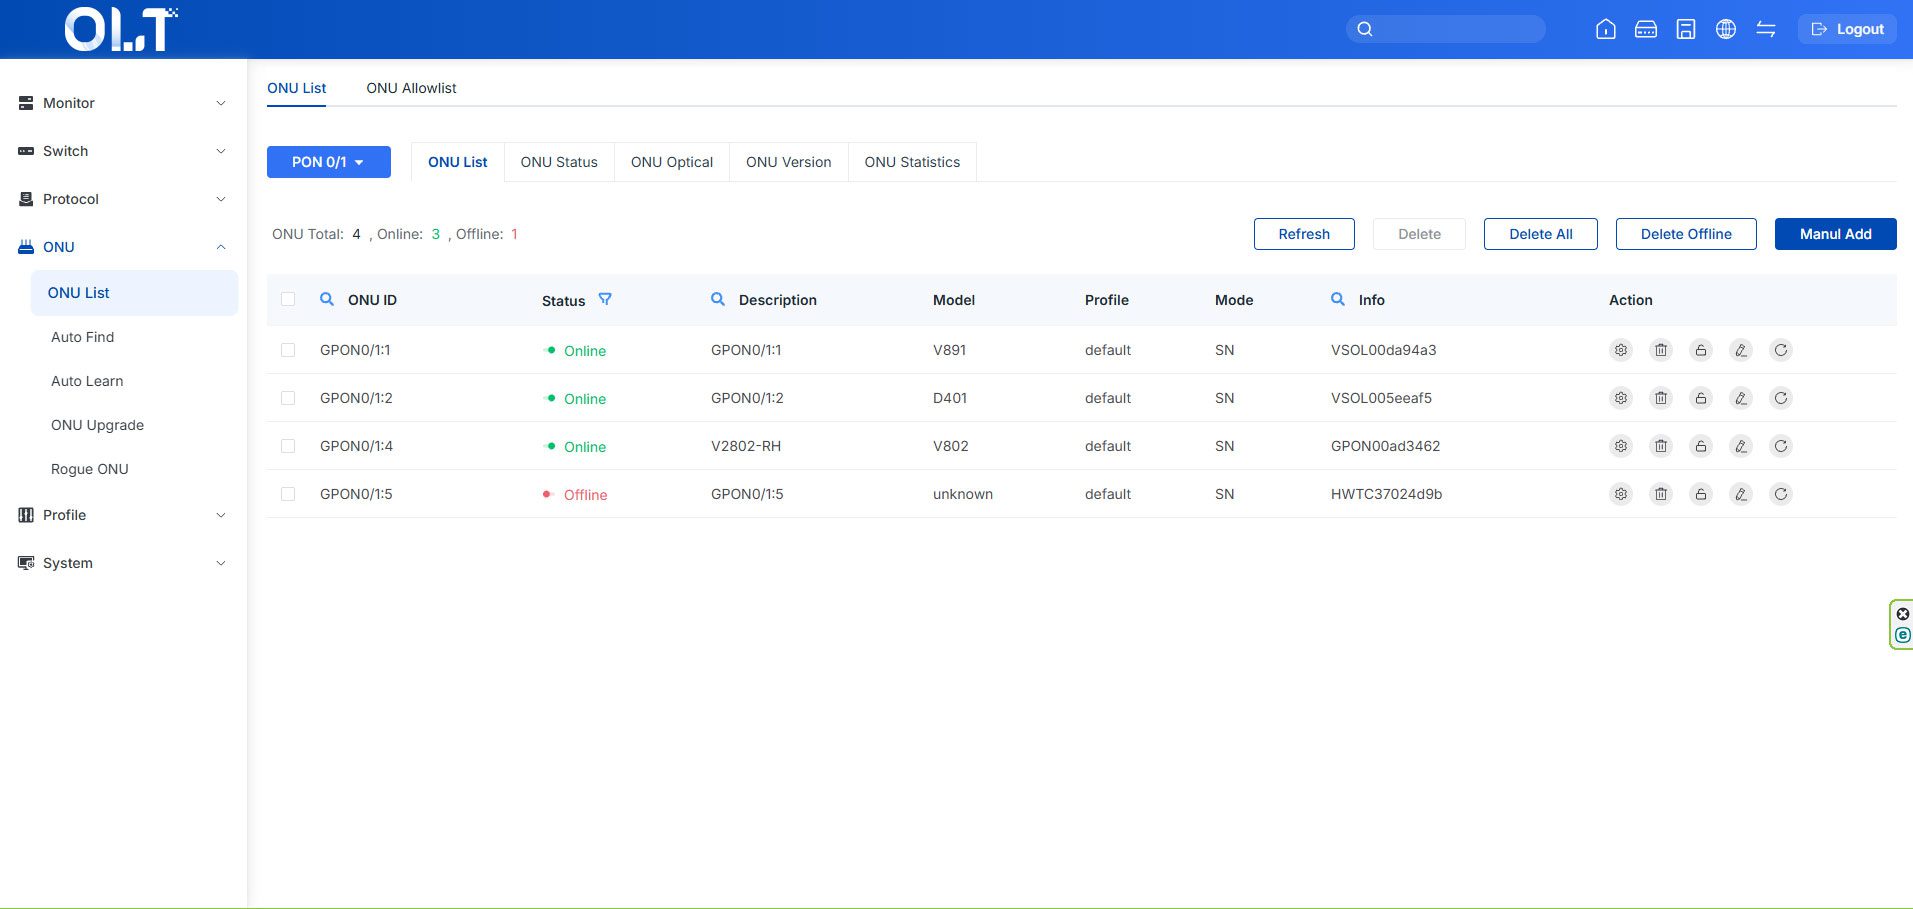Expand the Monitor sidebar menu
The width and height of the screenshot is (1913, 909).
coord(123,103)
